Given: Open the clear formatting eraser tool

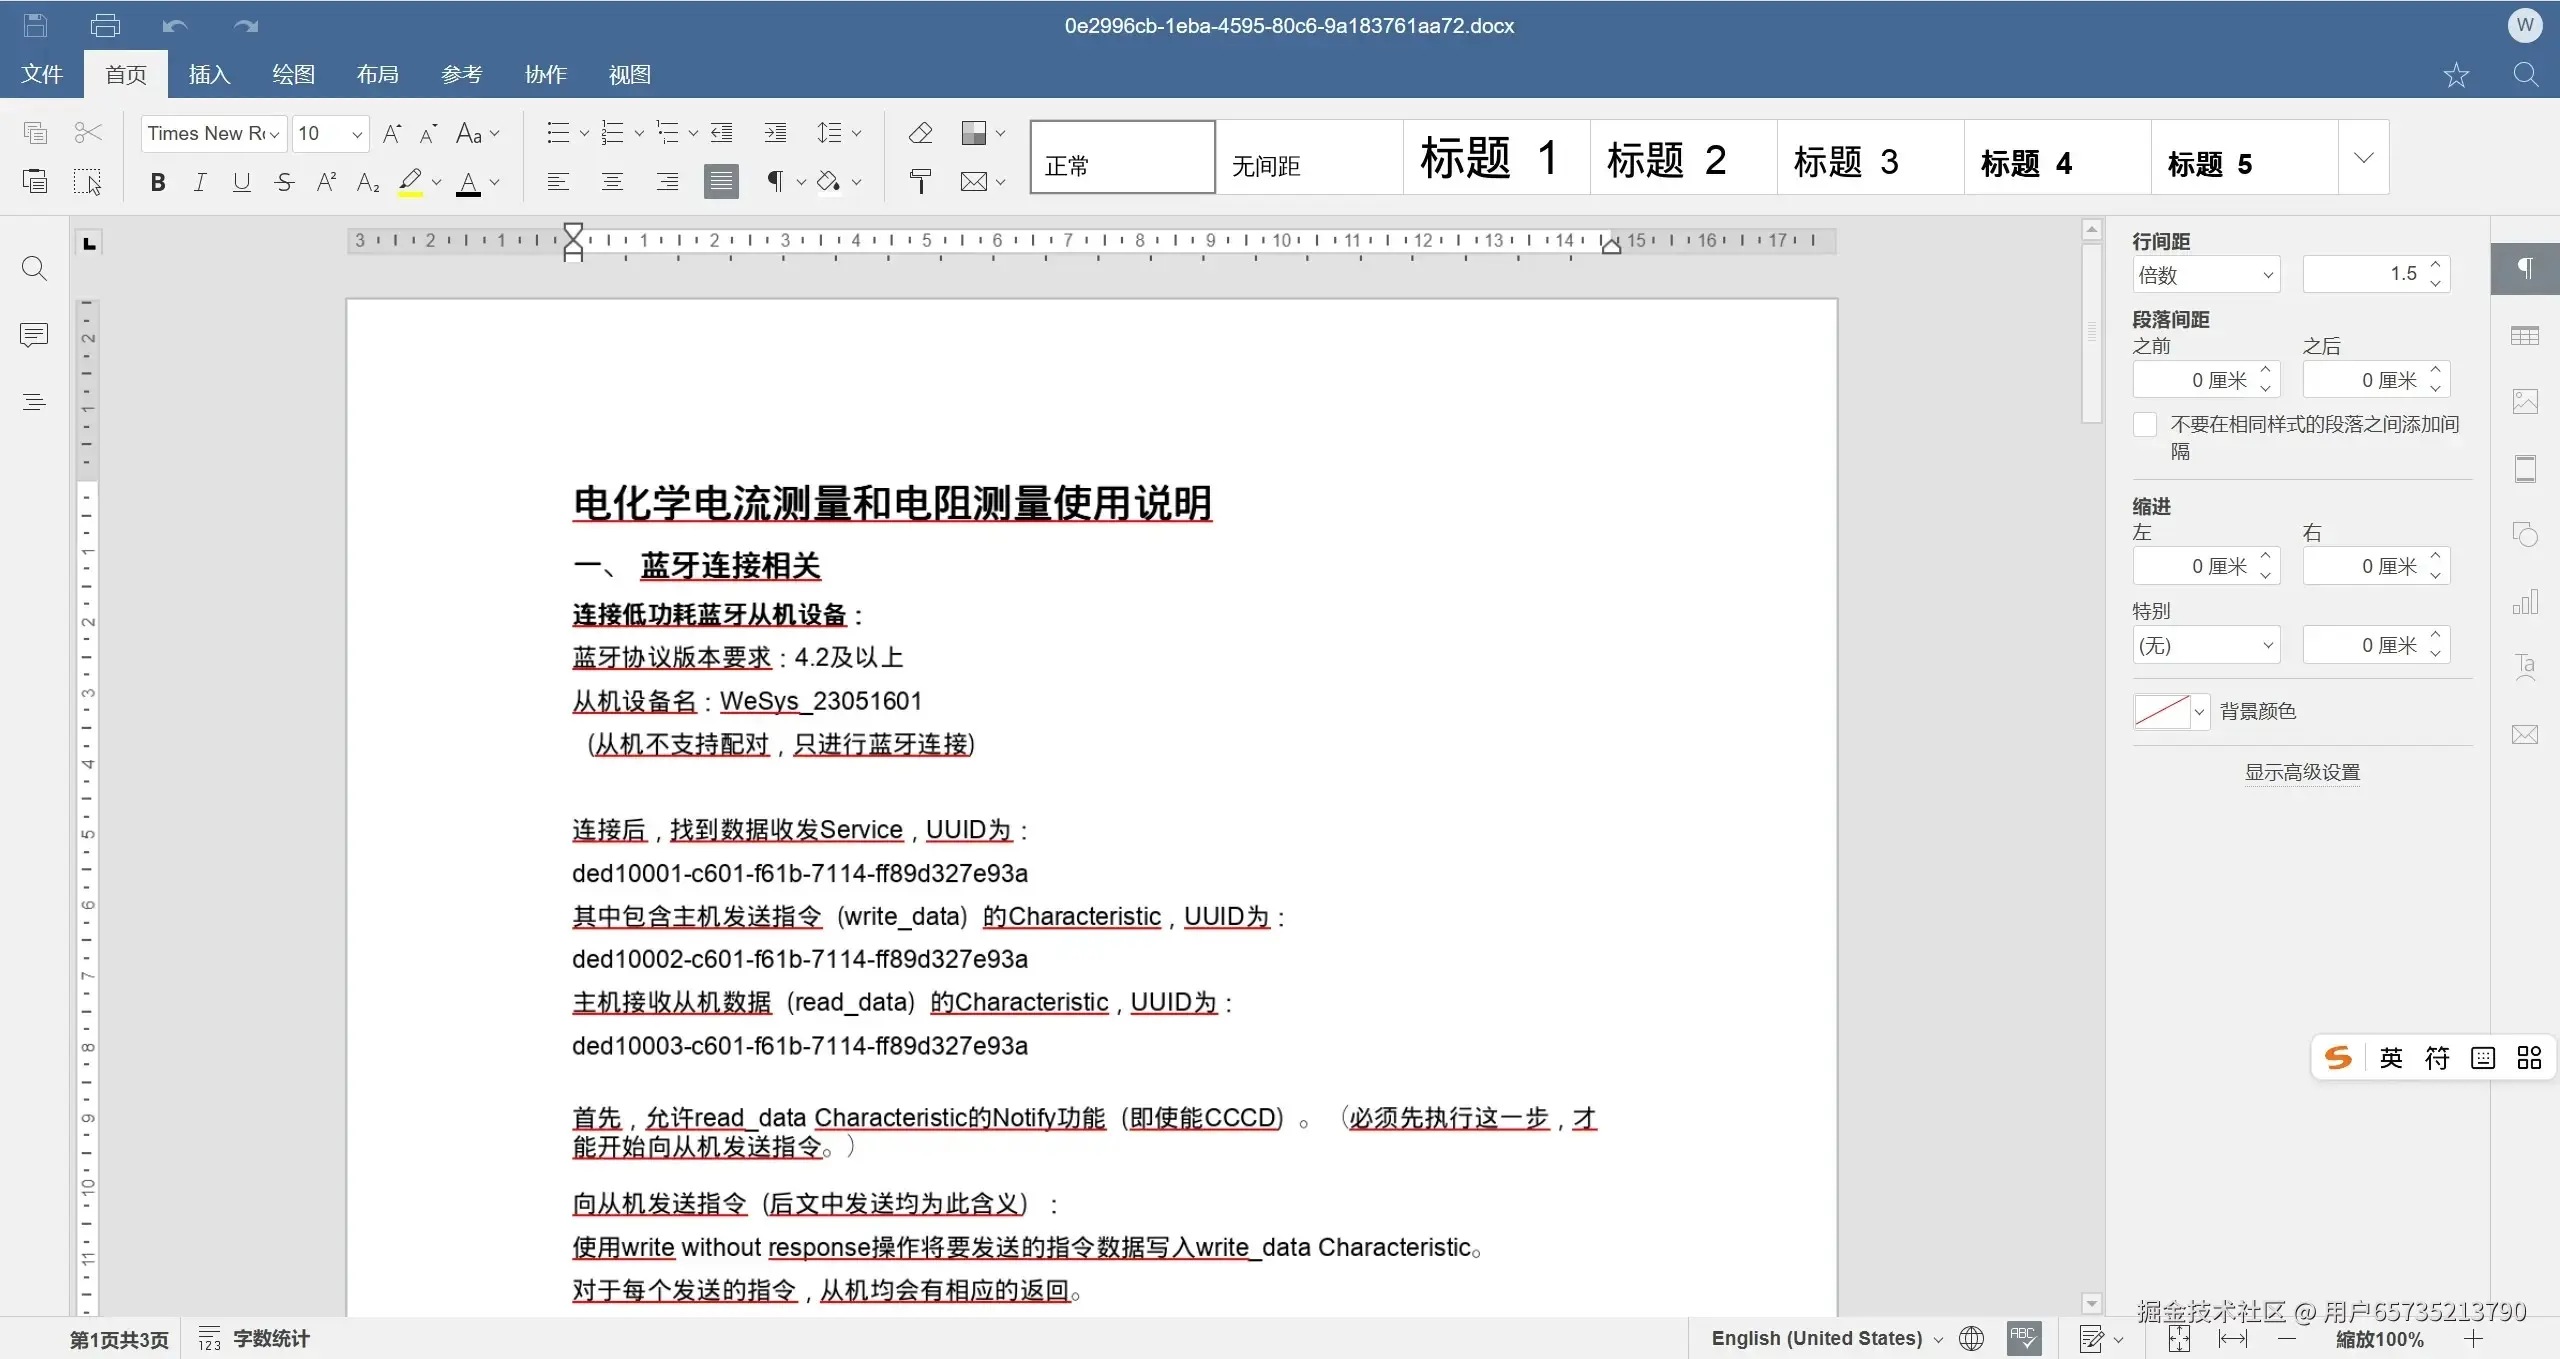Looking at the screenshot, I should 919,132.
